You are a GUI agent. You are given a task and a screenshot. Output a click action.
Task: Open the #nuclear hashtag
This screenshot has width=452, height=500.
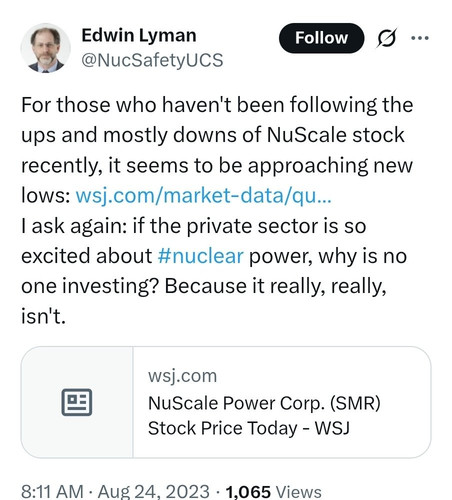click(x=201, y=256)
